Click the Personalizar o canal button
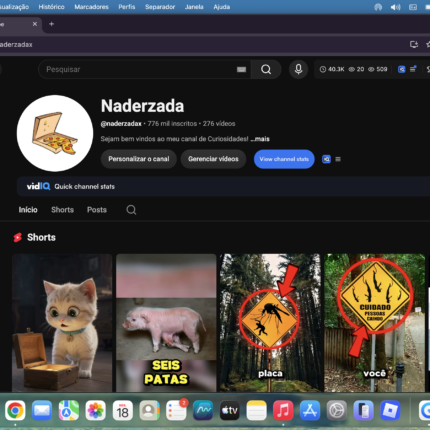The height and width of the screenshot is (430, 430). (x=139, y=159)
